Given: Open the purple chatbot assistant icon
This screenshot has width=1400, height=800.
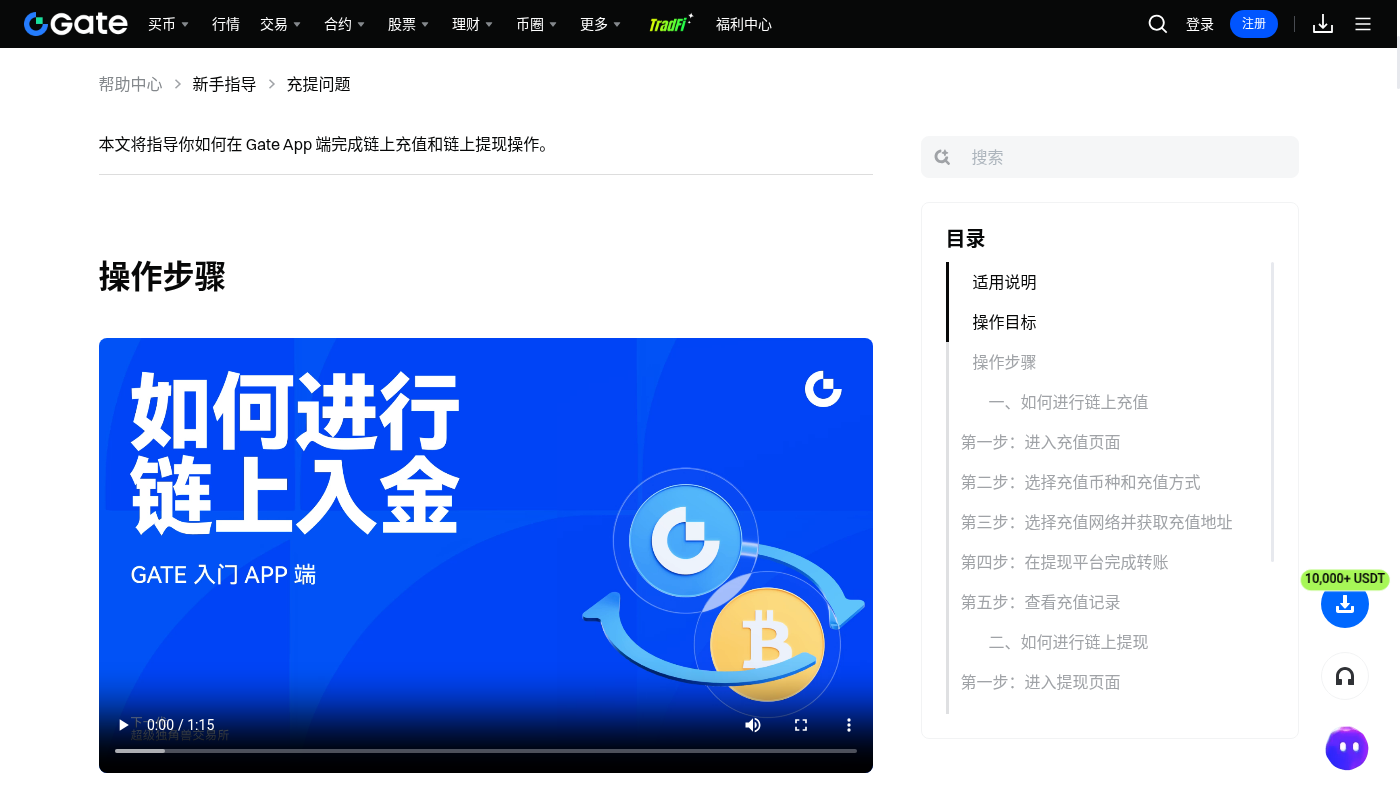Looking at the screenshot, I should click(x=1347, y=748).
